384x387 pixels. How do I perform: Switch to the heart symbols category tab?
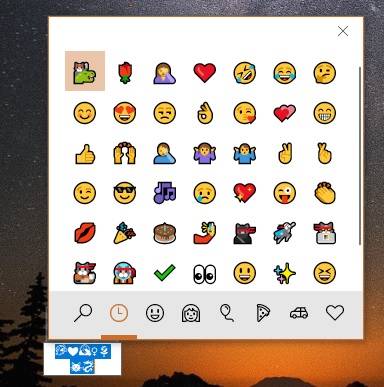pyautogui.click(x=335, y=313)
